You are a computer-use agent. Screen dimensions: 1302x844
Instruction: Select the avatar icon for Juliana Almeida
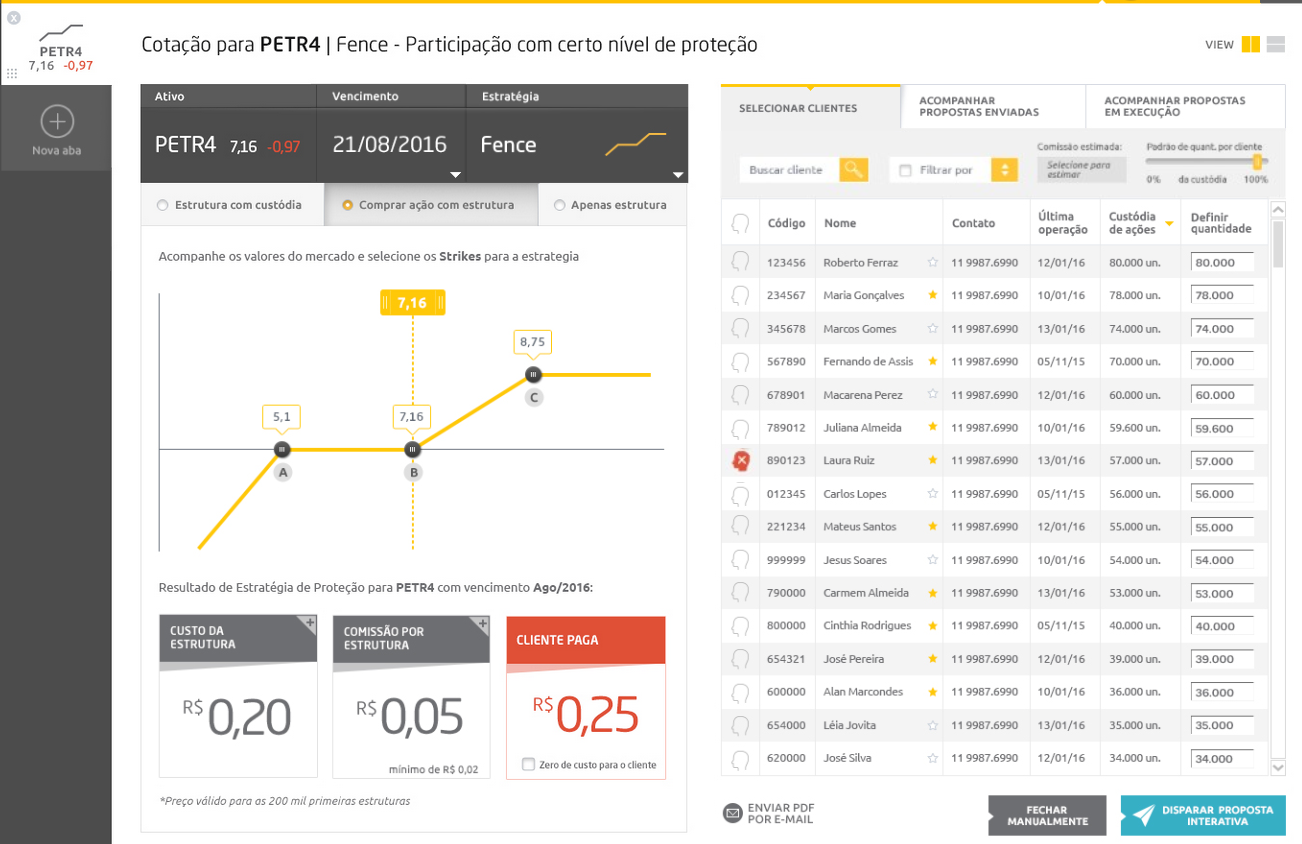pyautogui.click(x=741, y=428)
